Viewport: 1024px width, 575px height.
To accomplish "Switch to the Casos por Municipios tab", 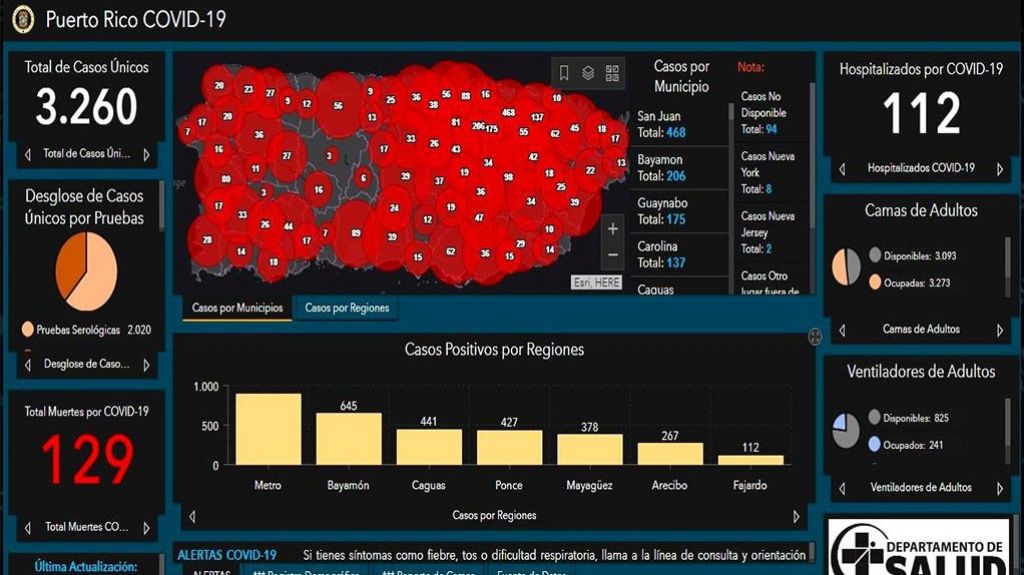I will coord(237,308).
